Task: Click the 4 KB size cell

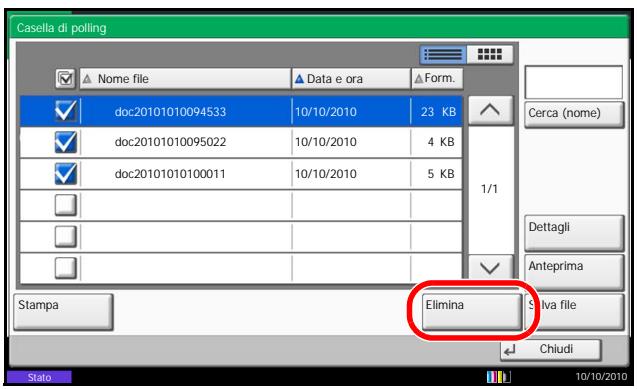Action: pyautogui.click(x=441, y=142)
